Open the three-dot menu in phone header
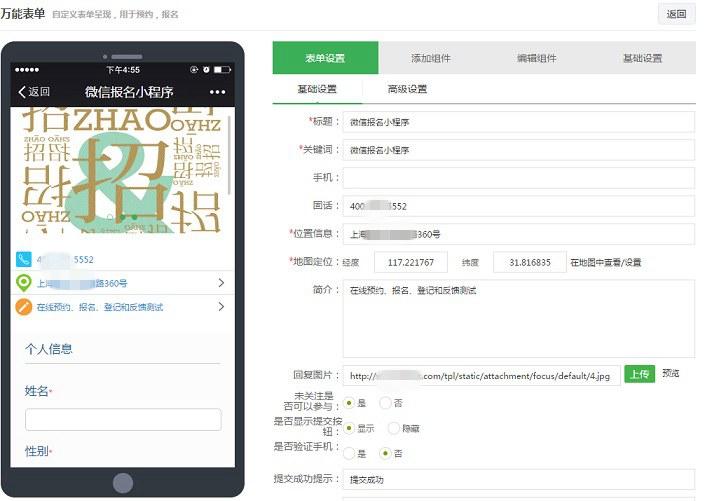 [x=218, y=92]
